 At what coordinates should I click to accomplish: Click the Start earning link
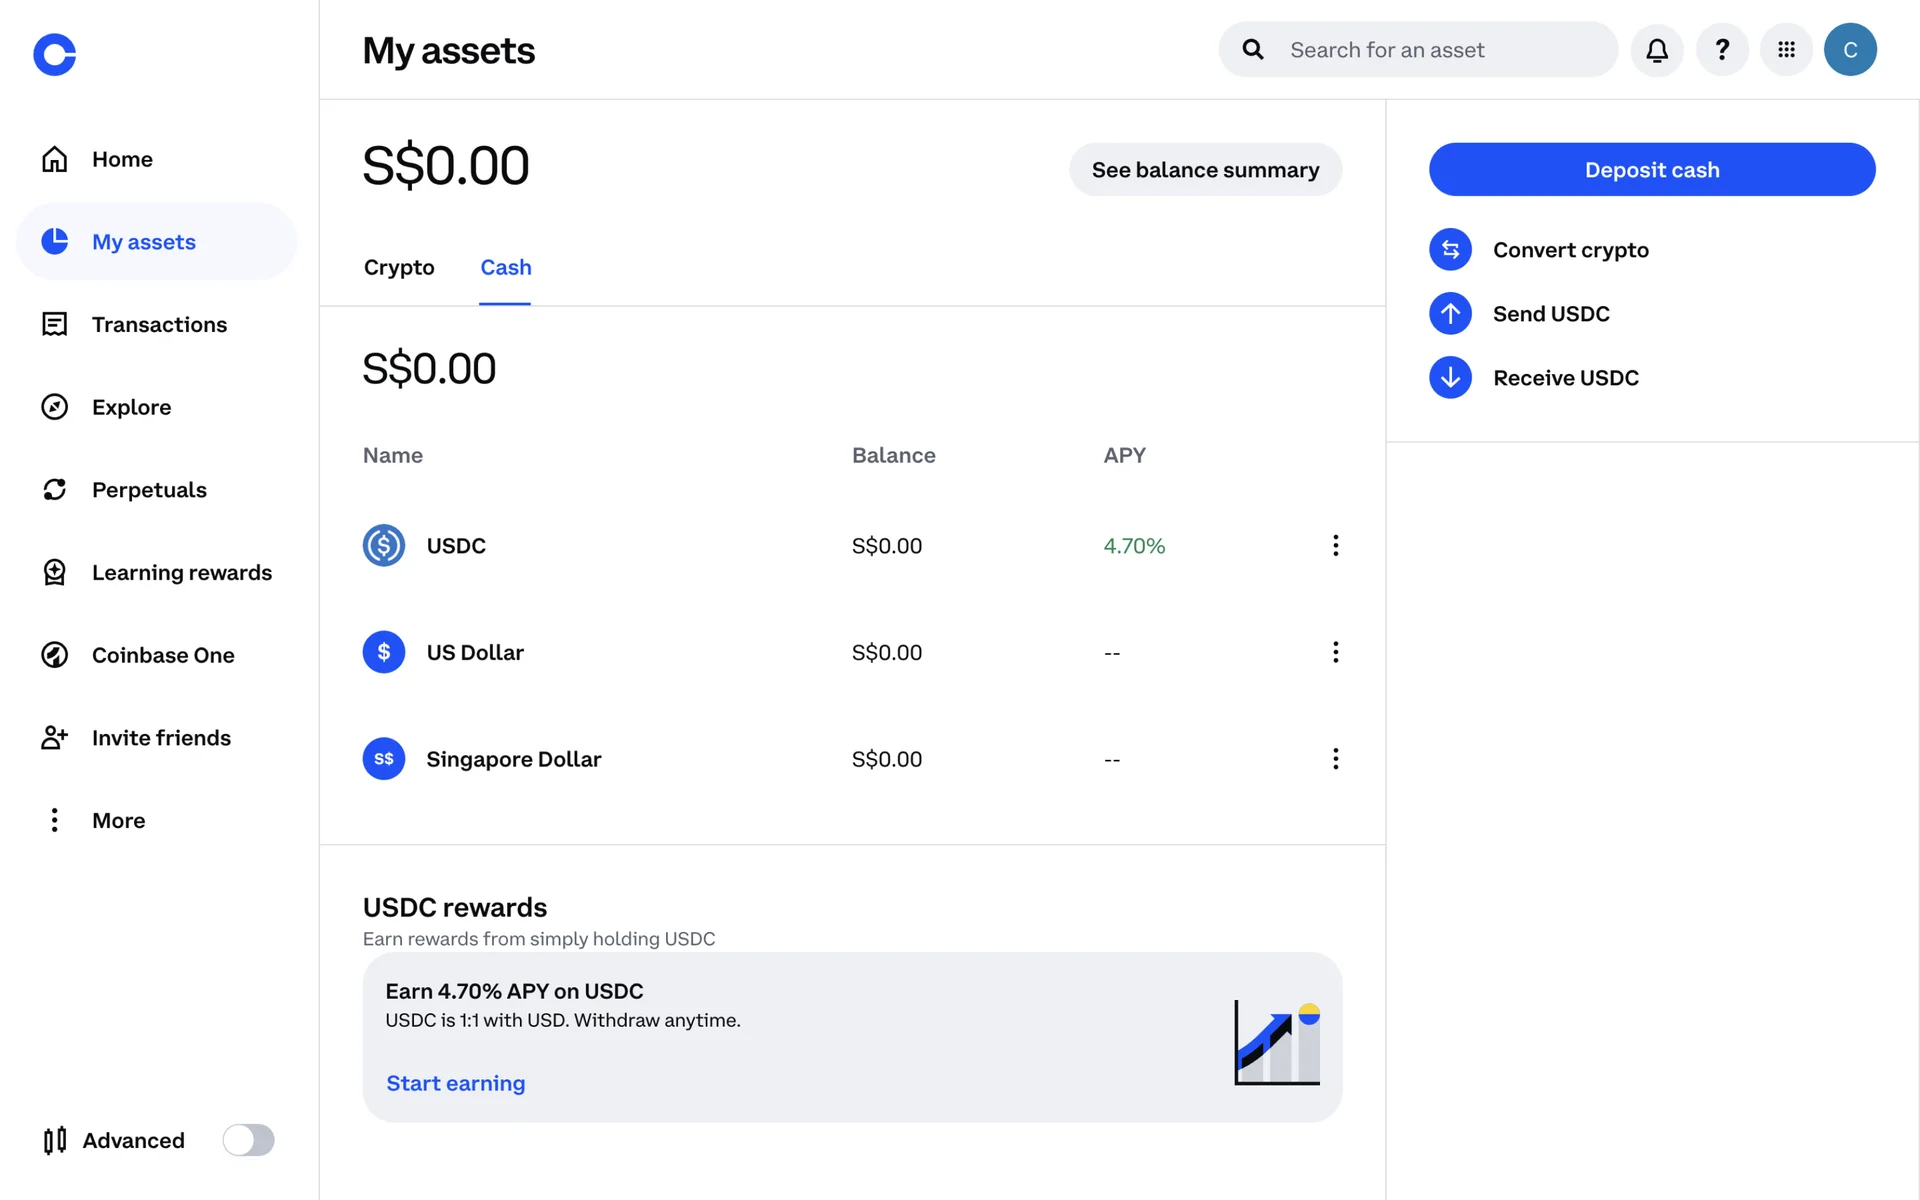coord(455,1084)
